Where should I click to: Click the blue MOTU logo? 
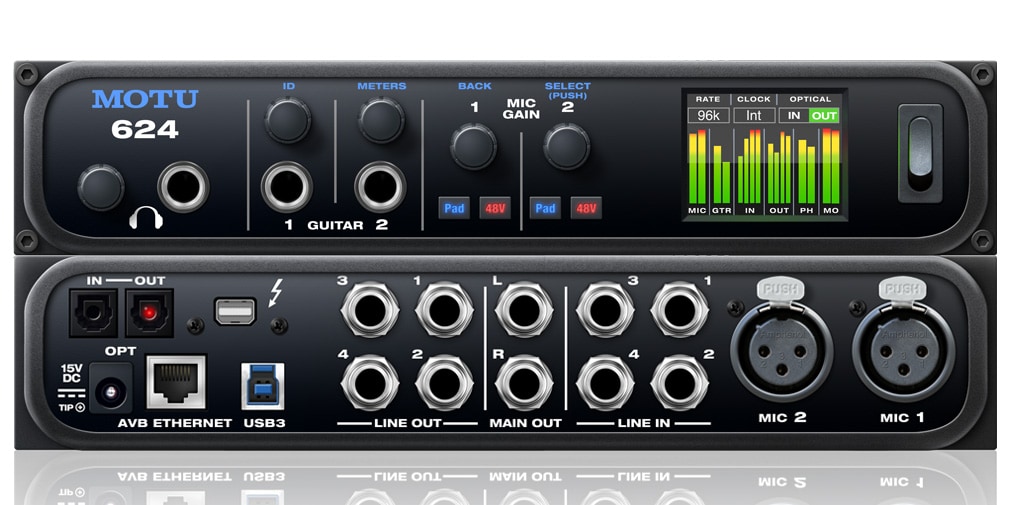pyautogui.click(x=145, y=99)
